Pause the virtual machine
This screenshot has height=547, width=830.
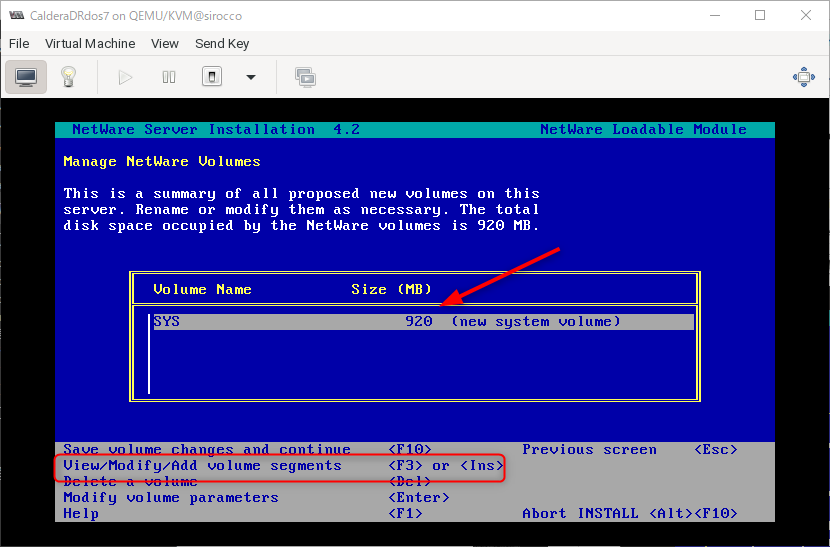pyautogui.click(x=169, y=77)
